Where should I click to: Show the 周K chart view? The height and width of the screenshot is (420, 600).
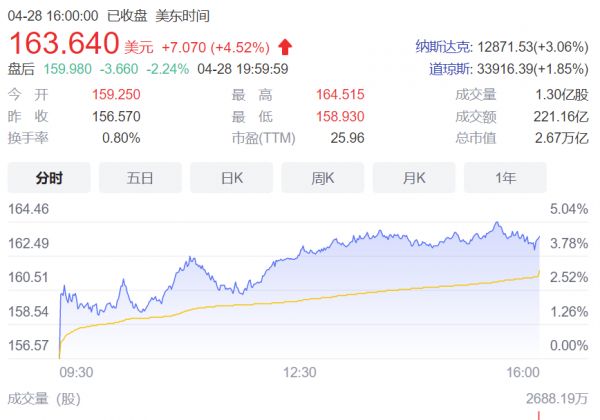(322, 178)
